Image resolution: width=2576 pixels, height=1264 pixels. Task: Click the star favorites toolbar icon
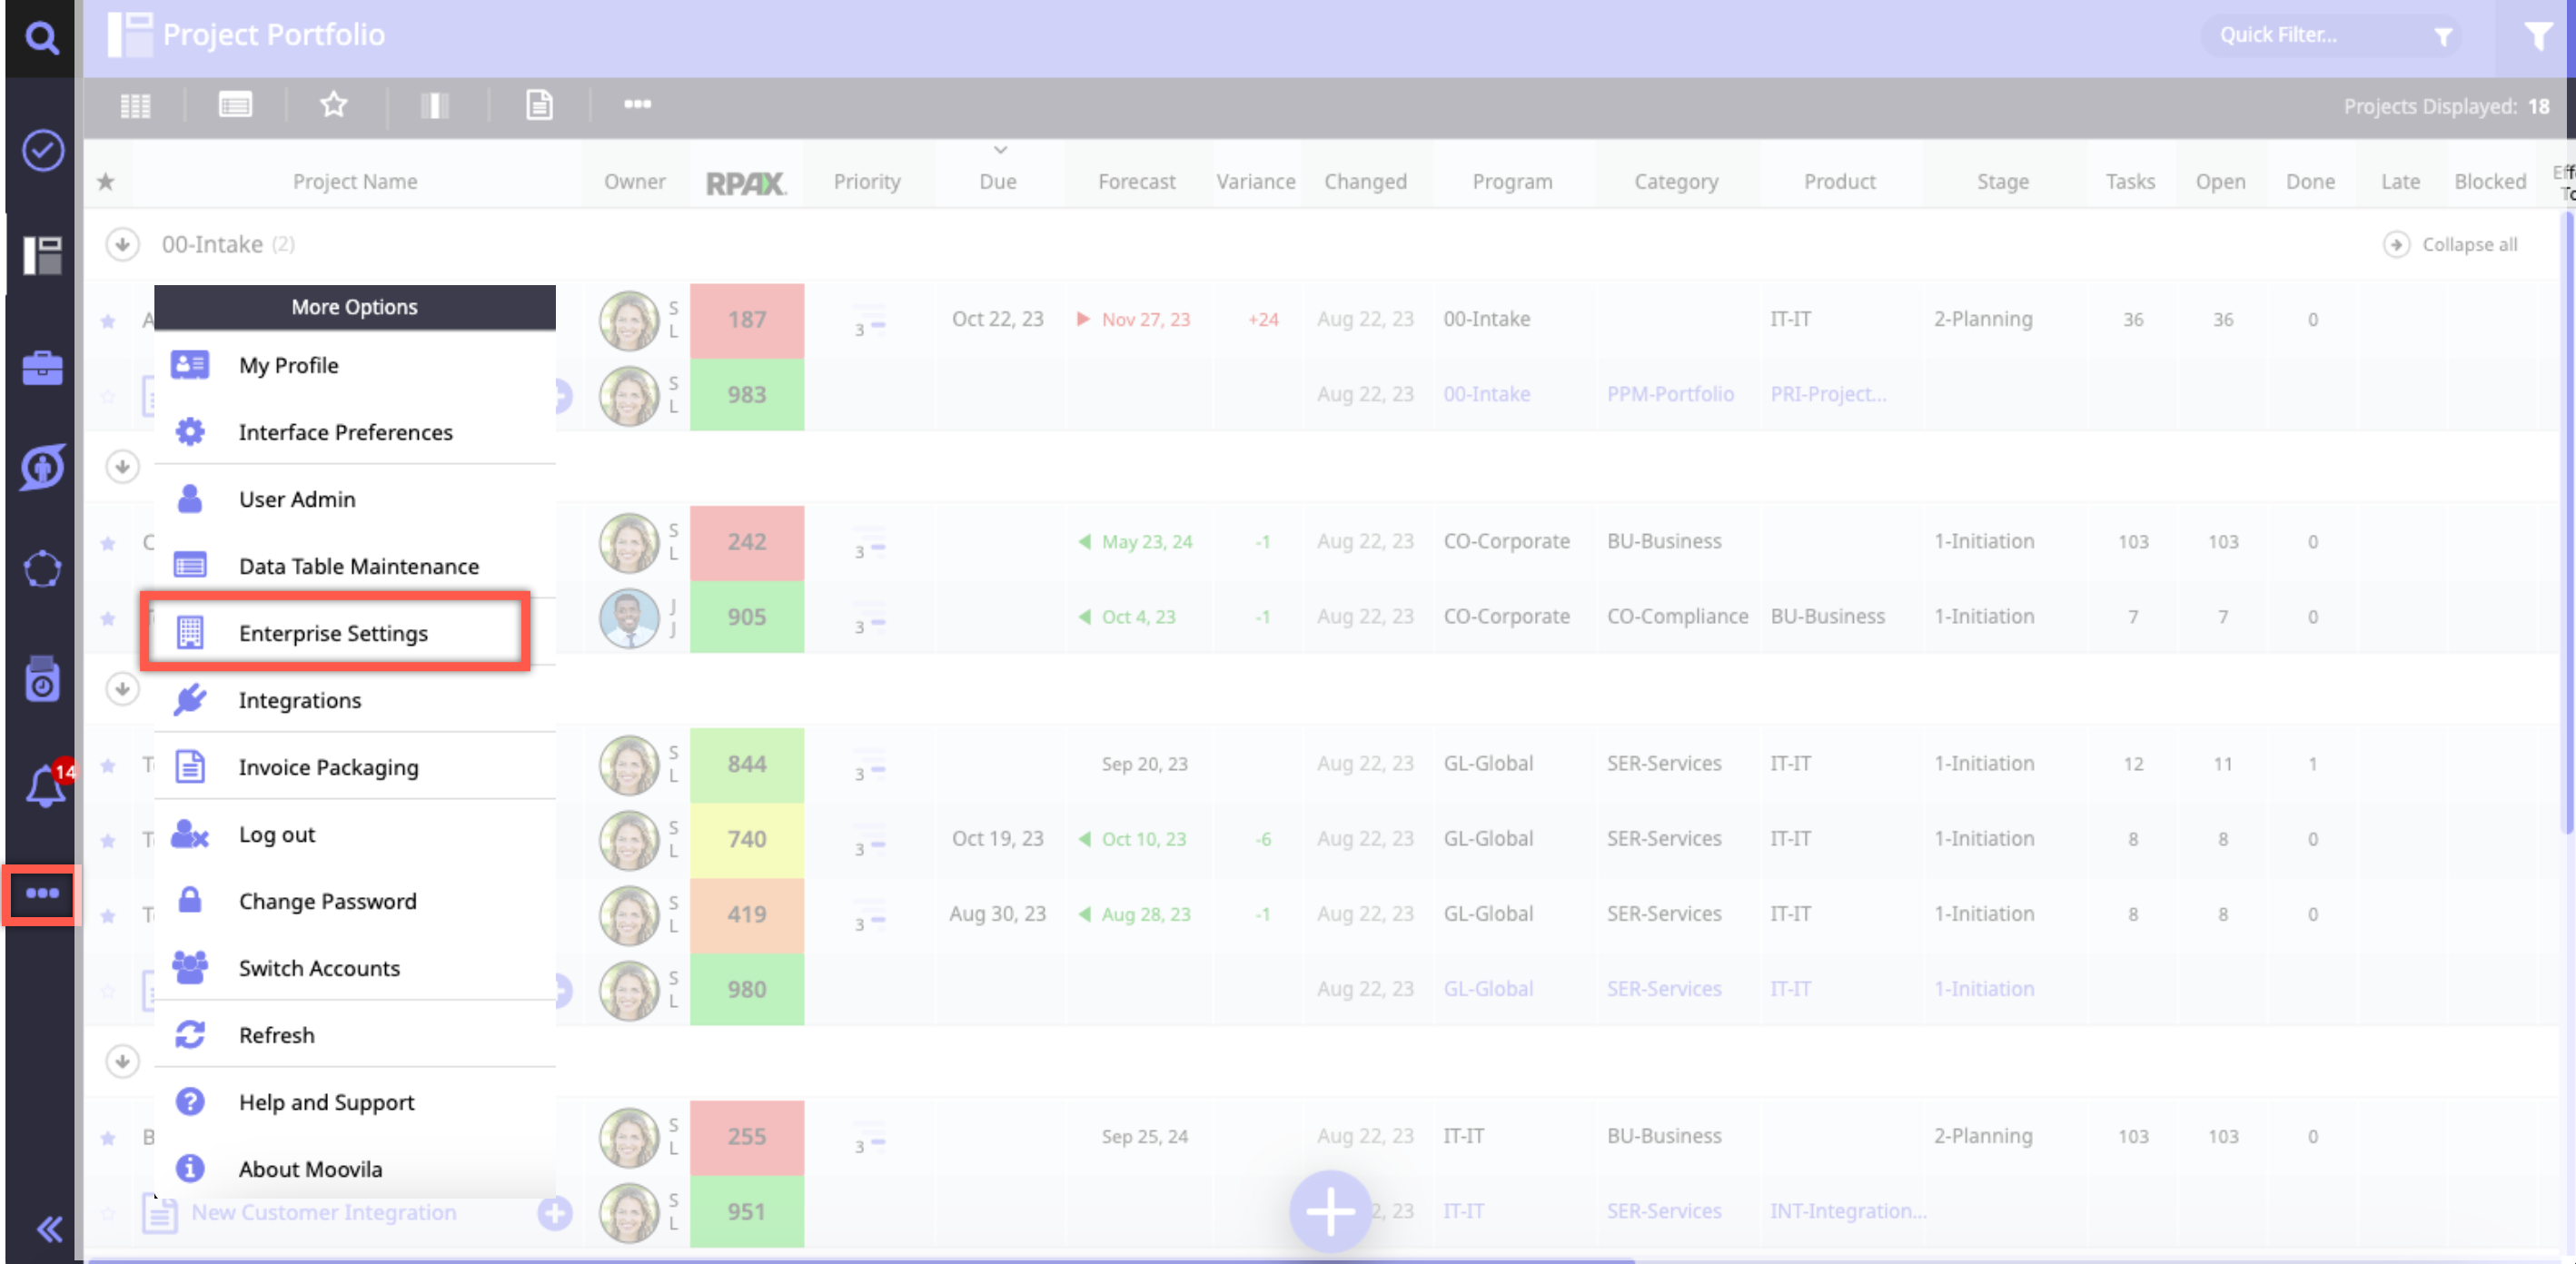[x=334, y=105]
